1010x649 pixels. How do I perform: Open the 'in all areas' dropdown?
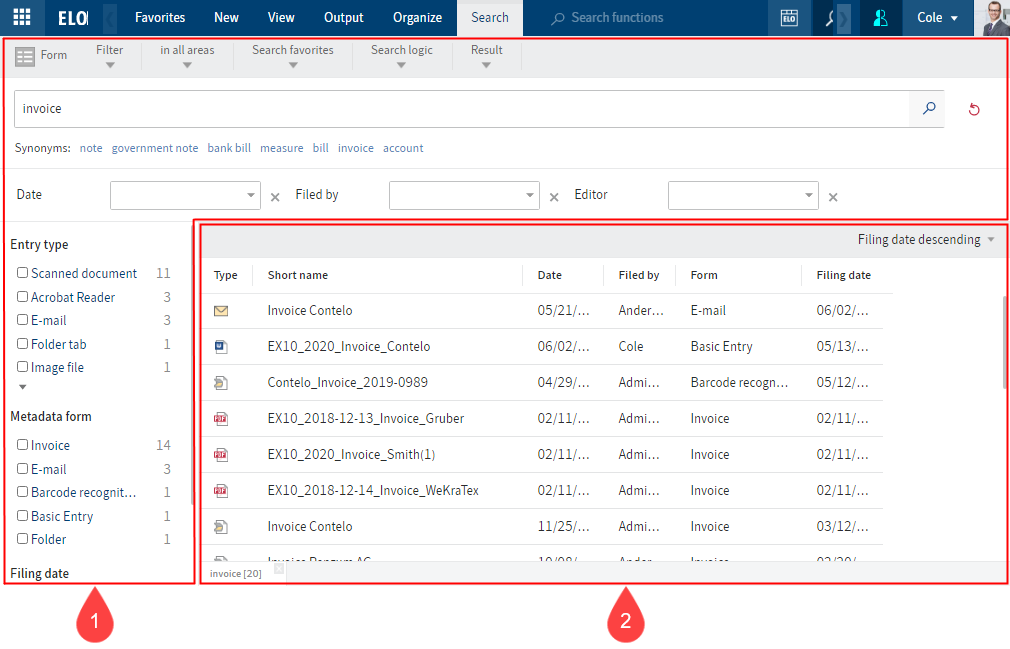pos(187,56)
